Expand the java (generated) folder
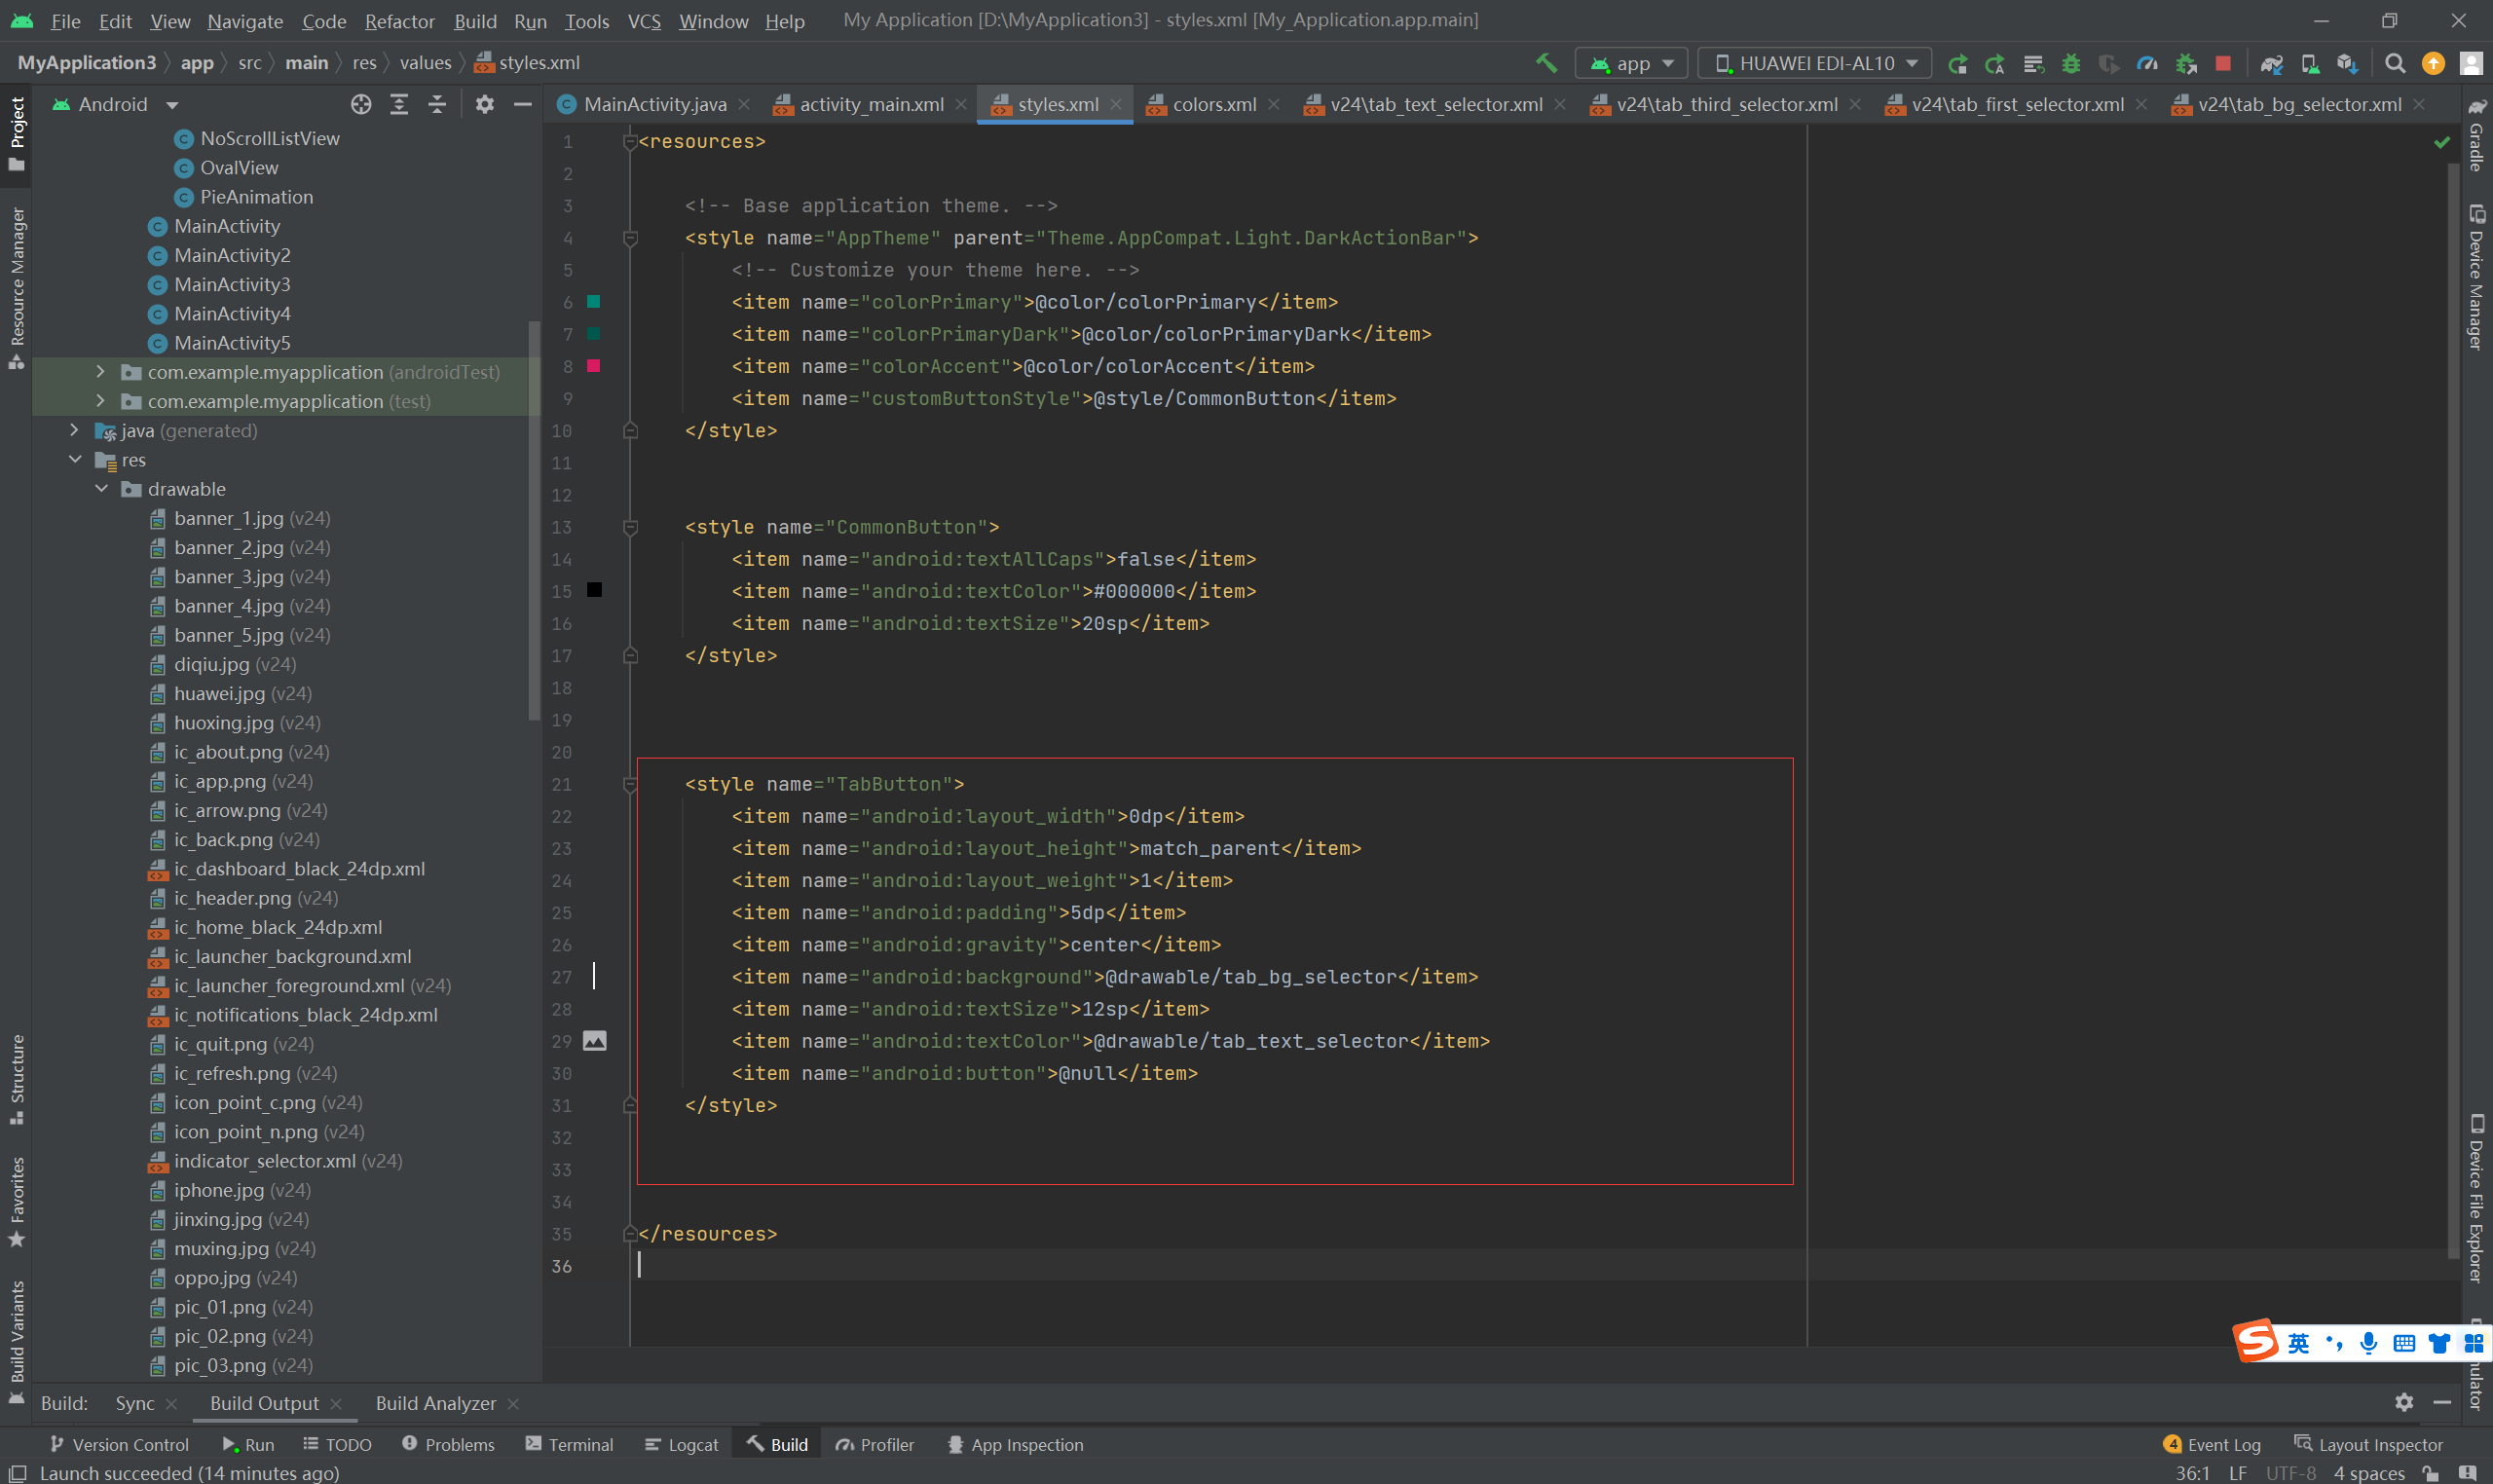2493x1484 pixels. coord(74,430)
